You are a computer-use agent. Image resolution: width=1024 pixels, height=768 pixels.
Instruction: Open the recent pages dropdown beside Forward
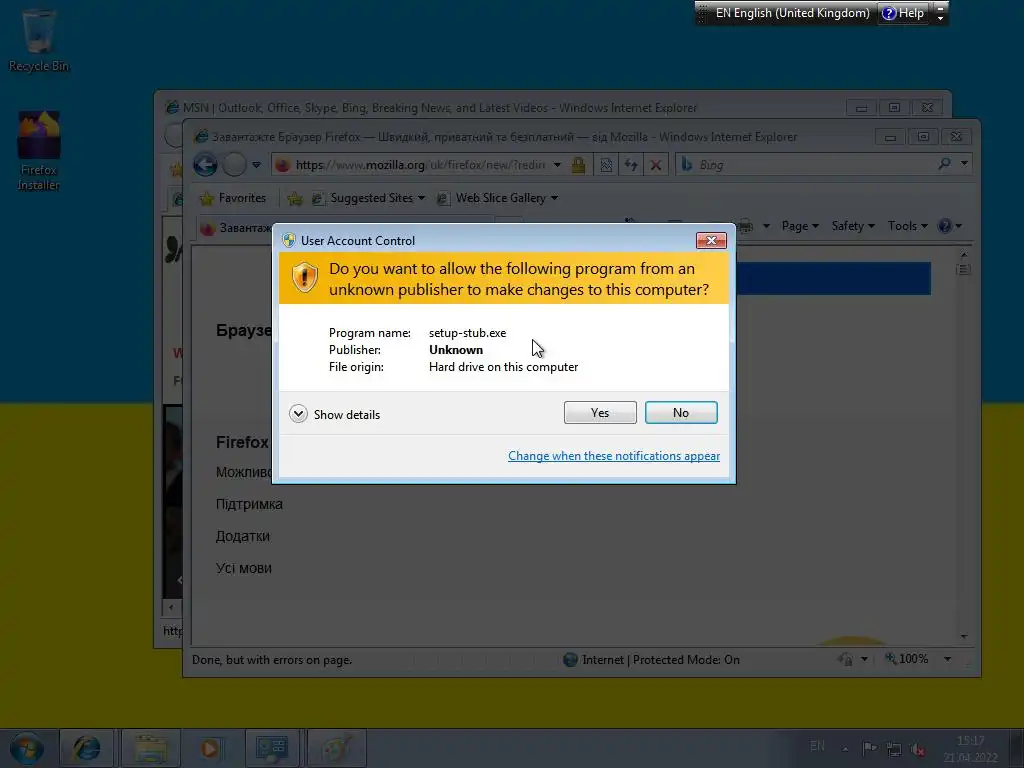[x=257, y=165]
